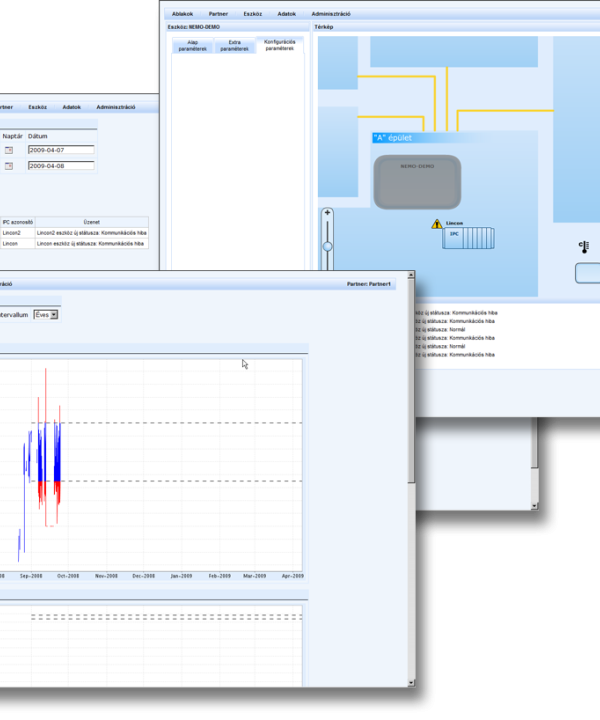Switch to the Extra paraméterek tab
This screenshot has height=720, width=600.
point(235,46)
